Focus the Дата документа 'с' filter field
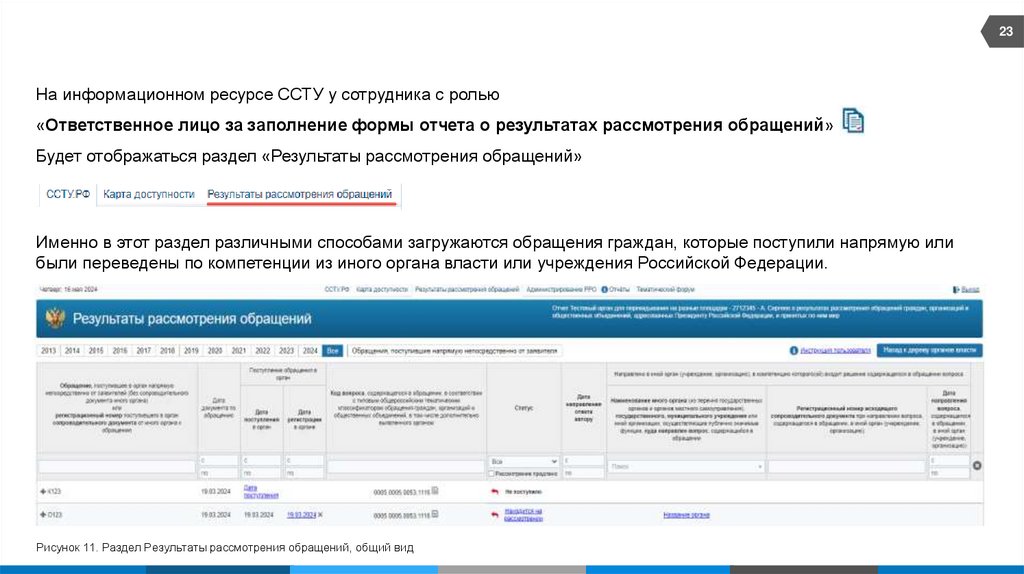The image size is (1024, 574). [x=218, y=461]
